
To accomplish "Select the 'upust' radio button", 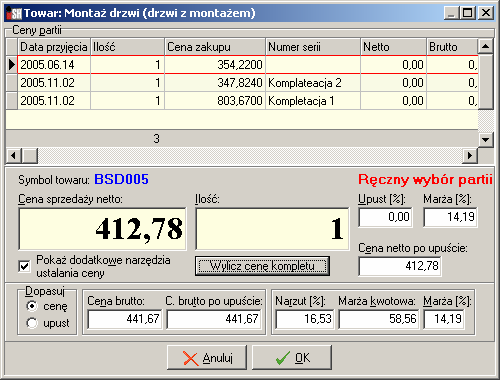I will (x=32, y=323).
